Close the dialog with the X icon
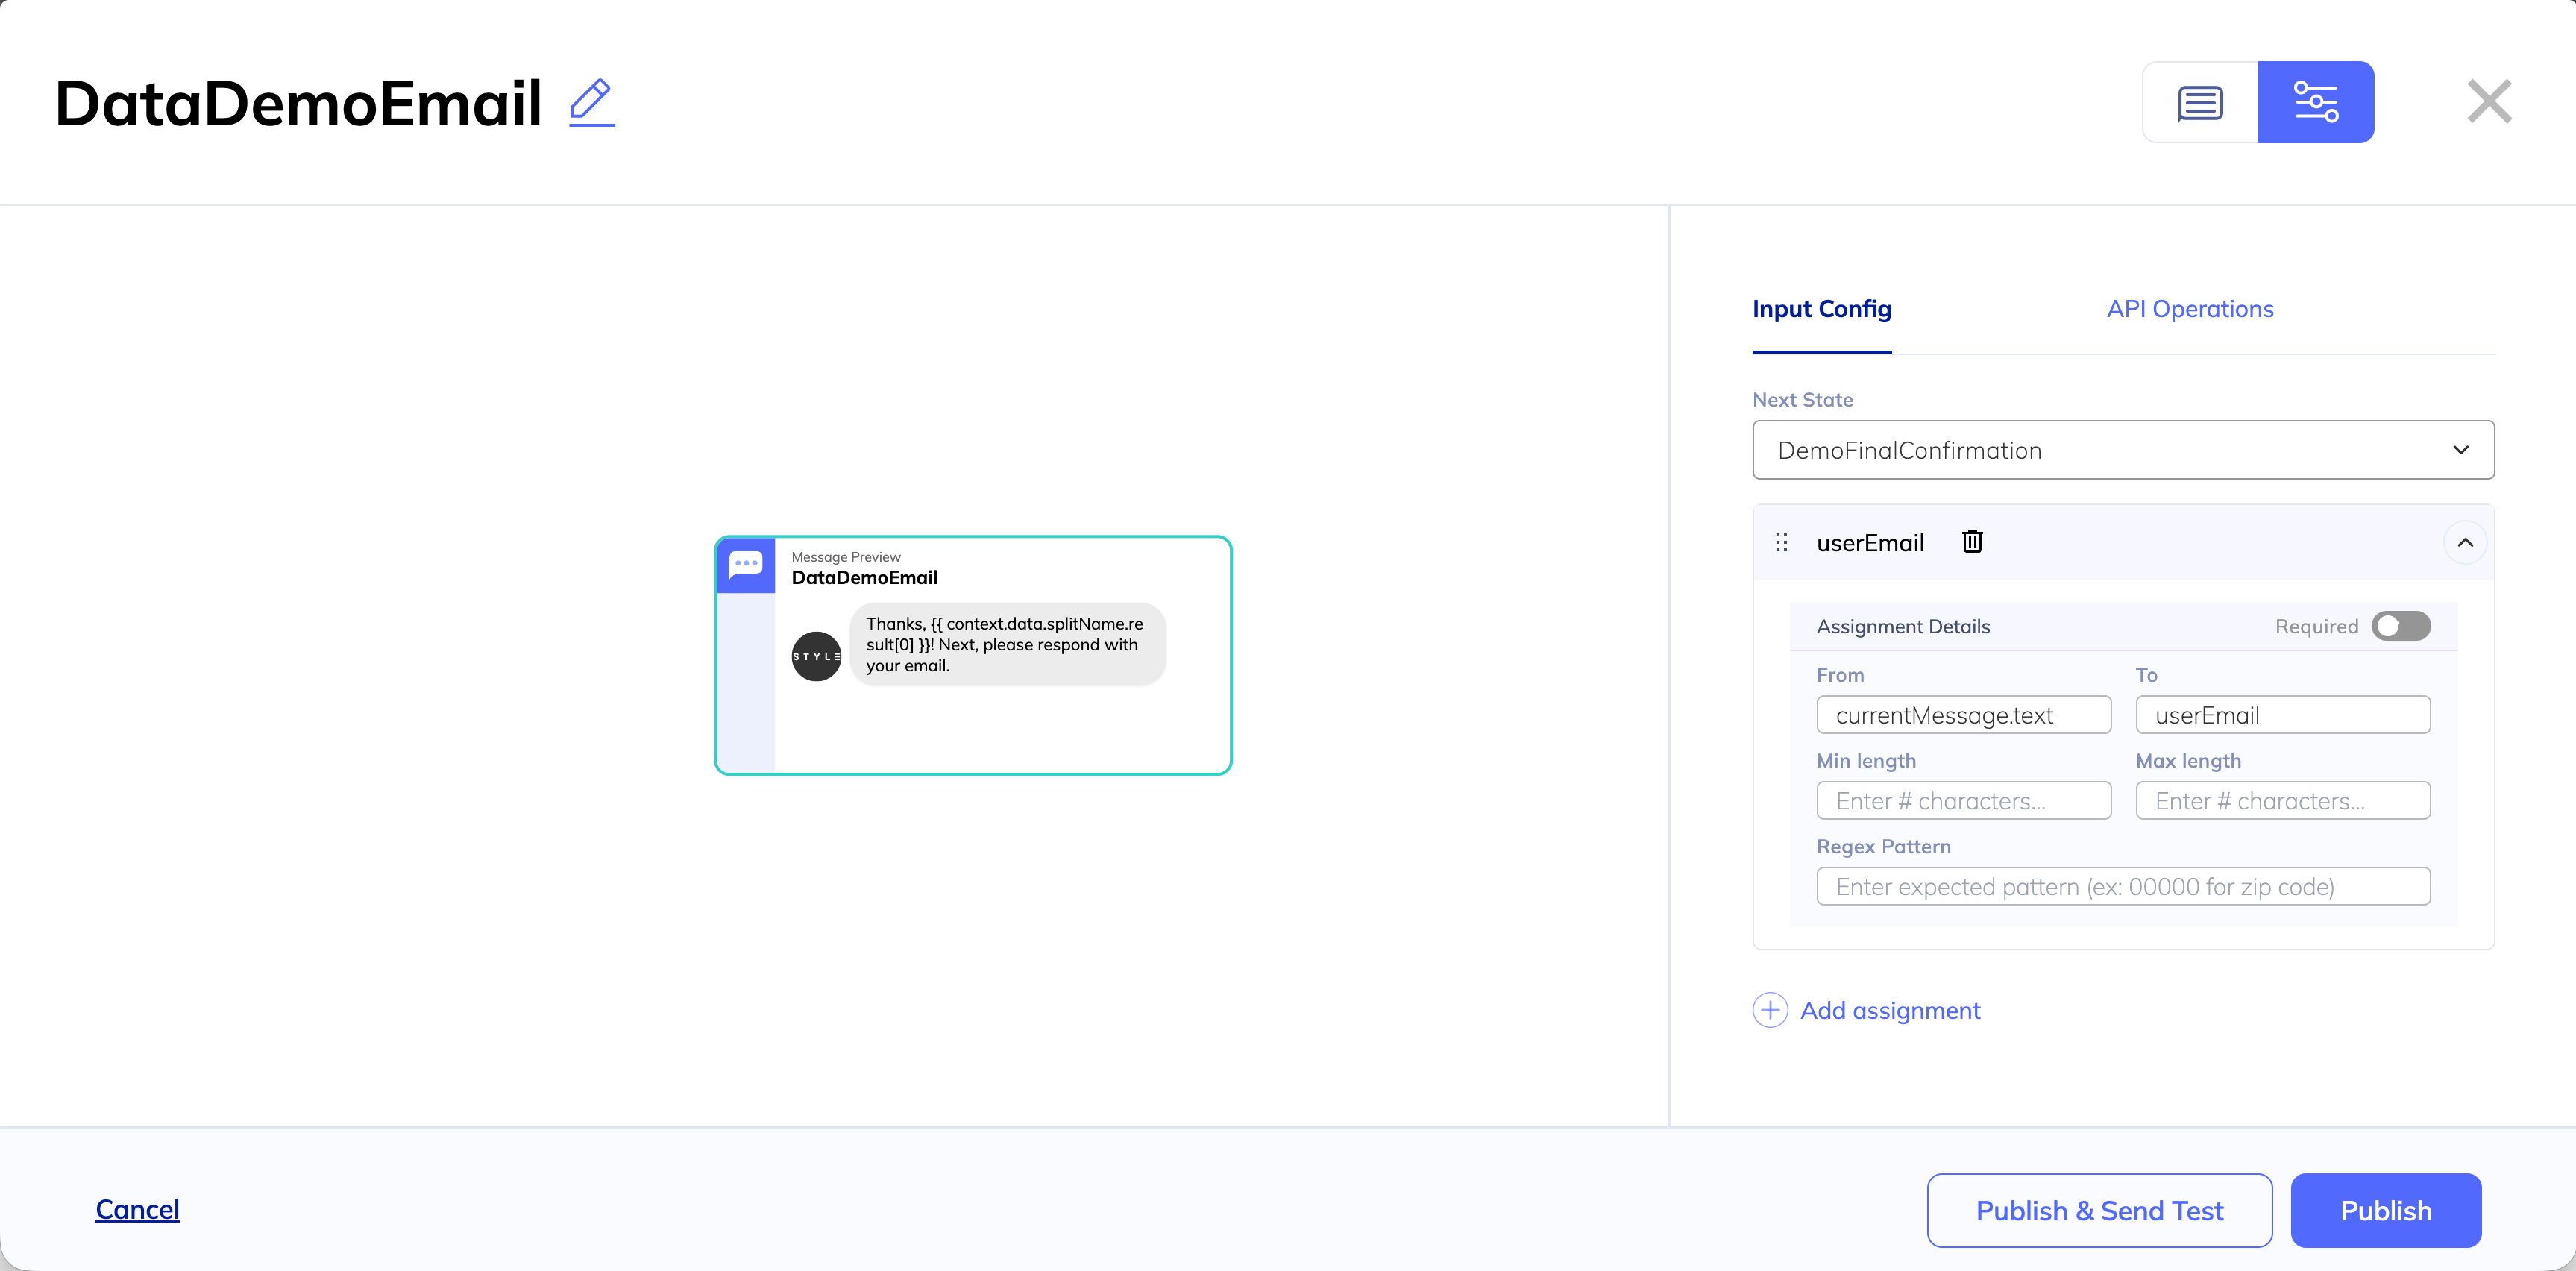The height and width of the screenshot is (1271, 2576). (x=2488, y=102)
